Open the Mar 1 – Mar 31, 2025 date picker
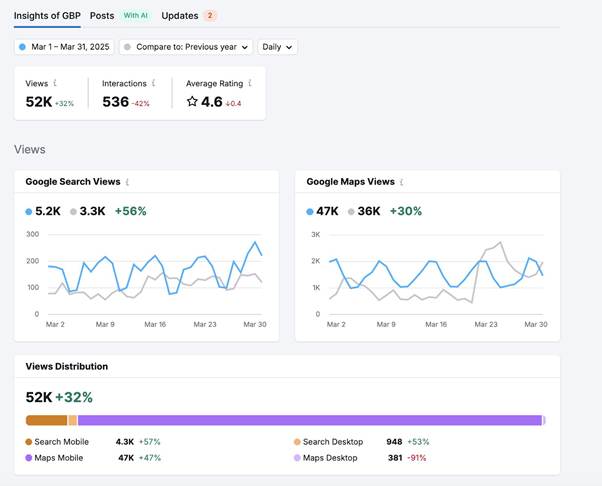Image resolution: width=602 pixels, height=486 pixels. pos(64,47)
